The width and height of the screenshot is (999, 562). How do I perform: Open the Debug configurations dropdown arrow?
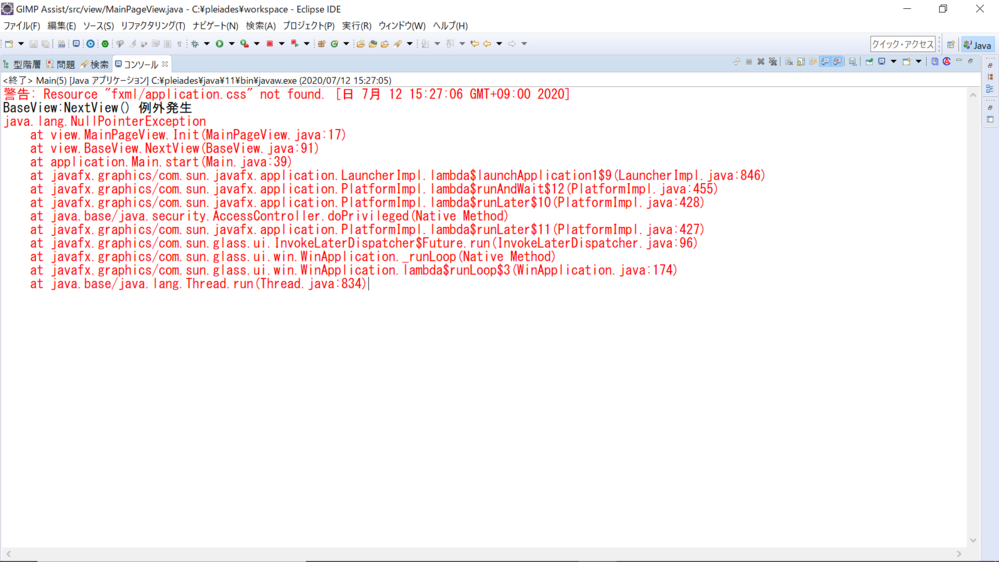206,44
